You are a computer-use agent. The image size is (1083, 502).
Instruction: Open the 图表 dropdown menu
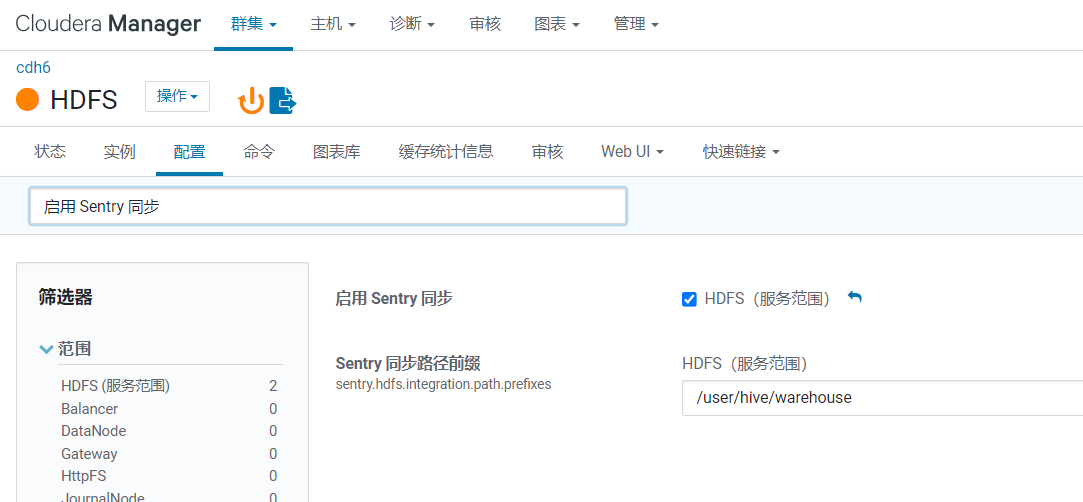[x=557, y=24]
